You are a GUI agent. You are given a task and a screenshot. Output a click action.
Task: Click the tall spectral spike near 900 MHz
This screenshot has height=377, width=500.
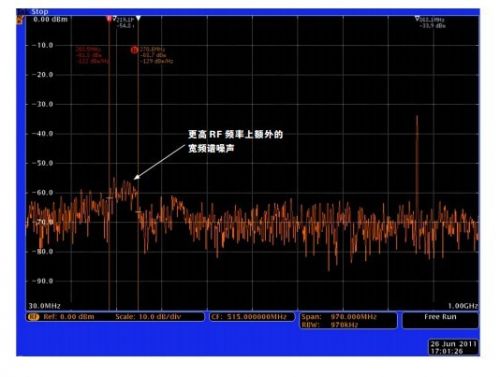coord(417,163)
